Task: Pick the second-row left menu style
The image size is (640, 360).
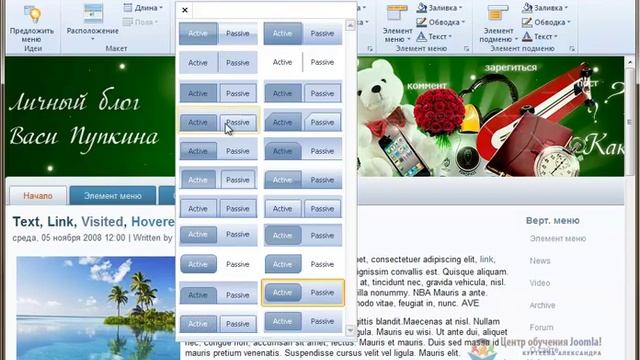Action: tap(218, 62)
